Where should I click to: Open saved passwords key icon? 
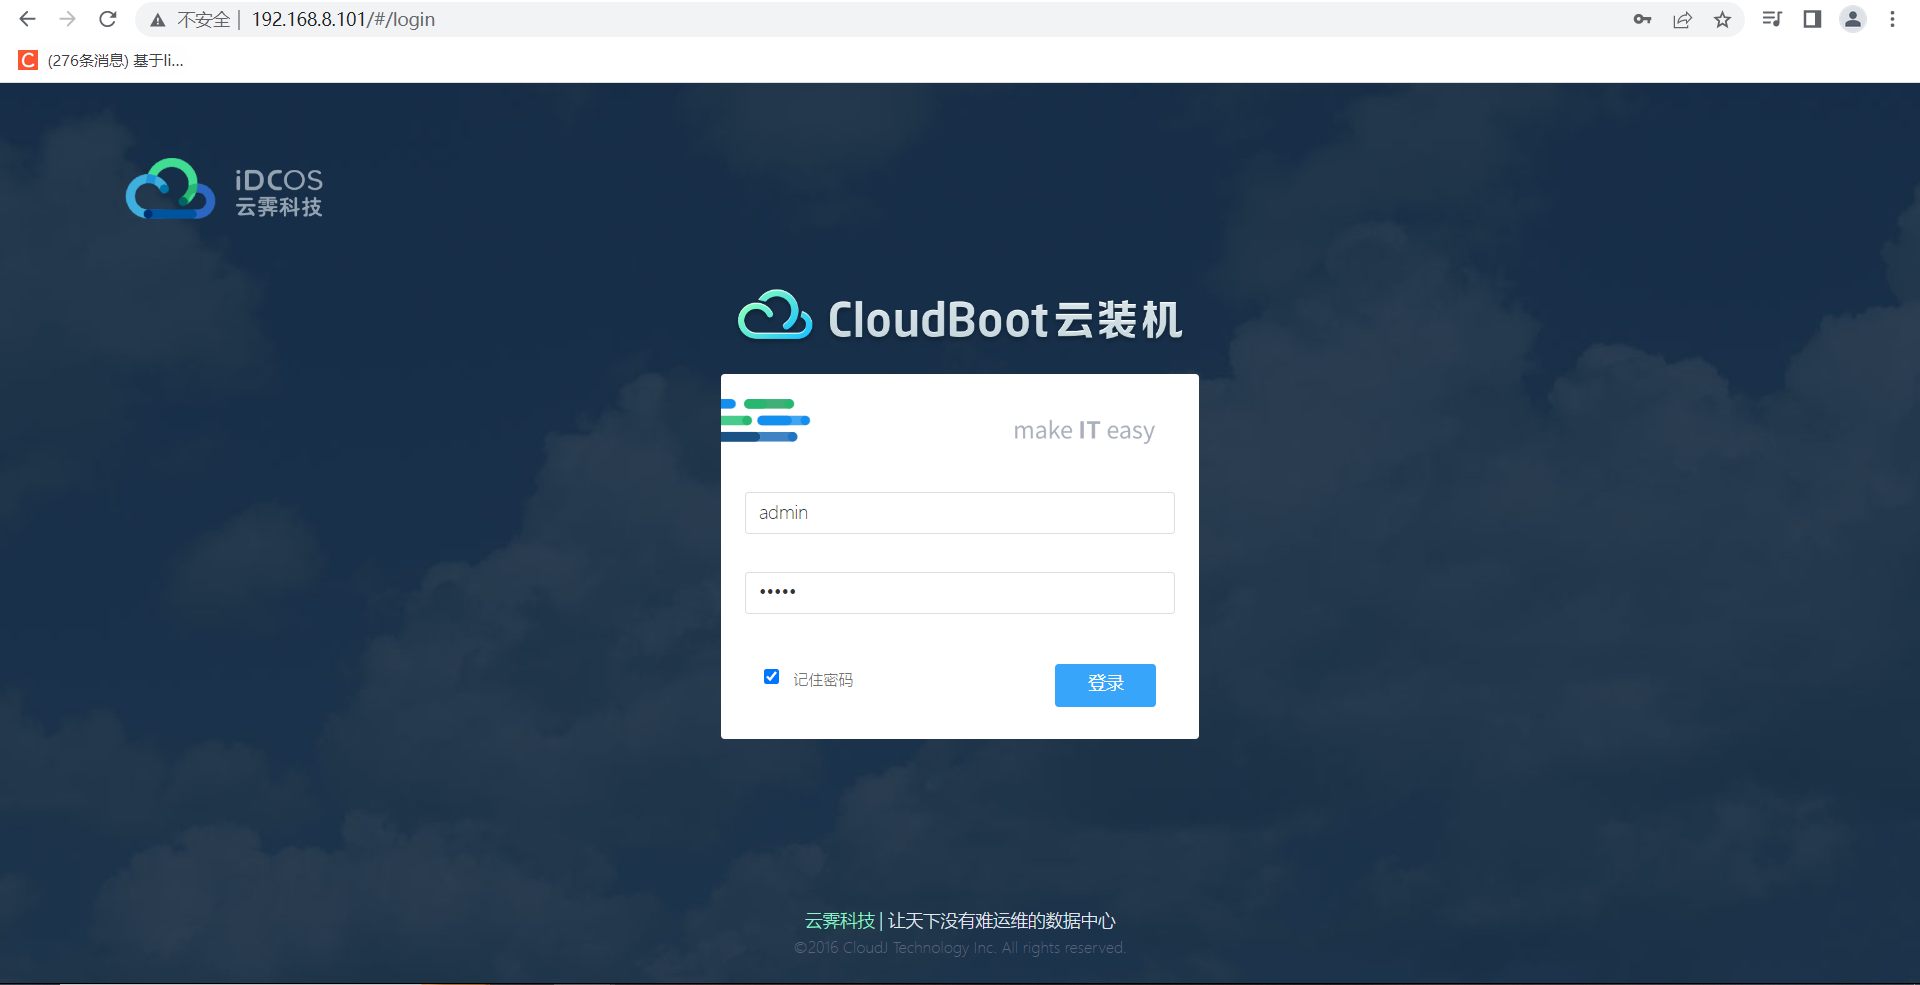point(1642,19)
